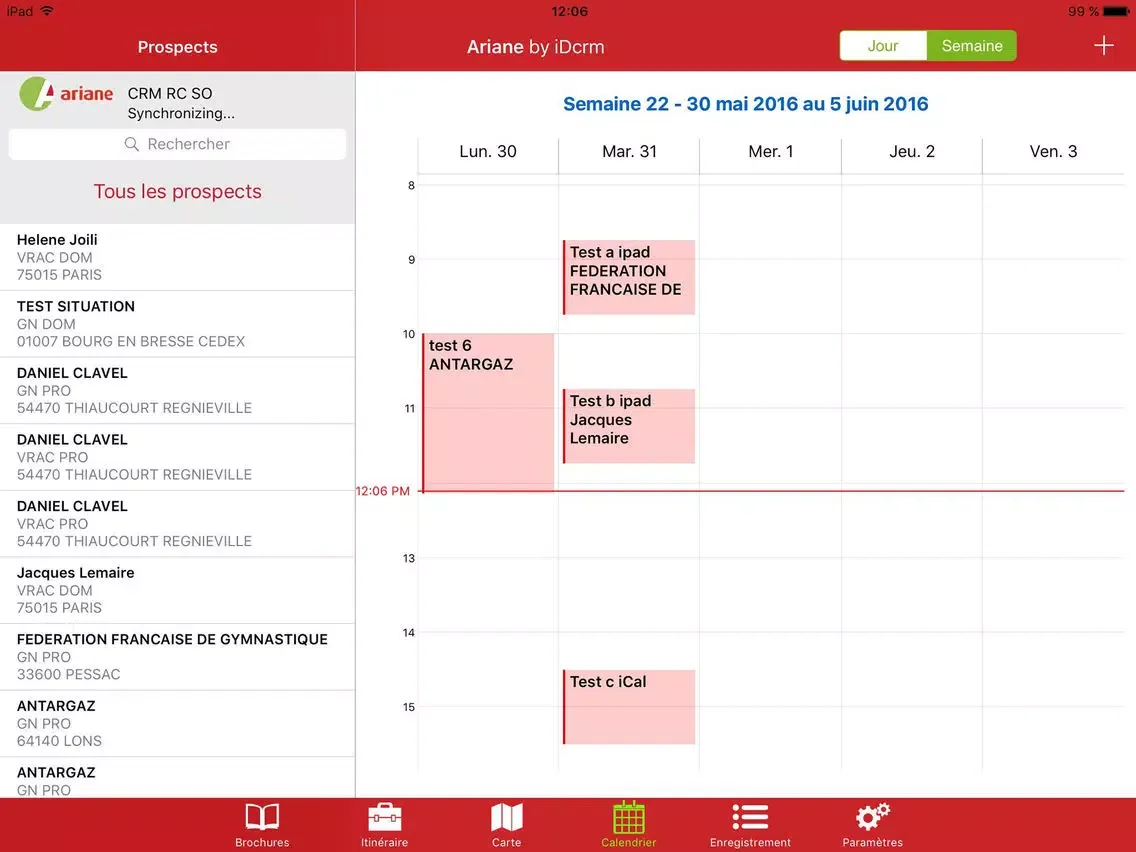Click the Ariane by iDcrm title
This screenshot has width=1136, height=852.
point(535,47)
